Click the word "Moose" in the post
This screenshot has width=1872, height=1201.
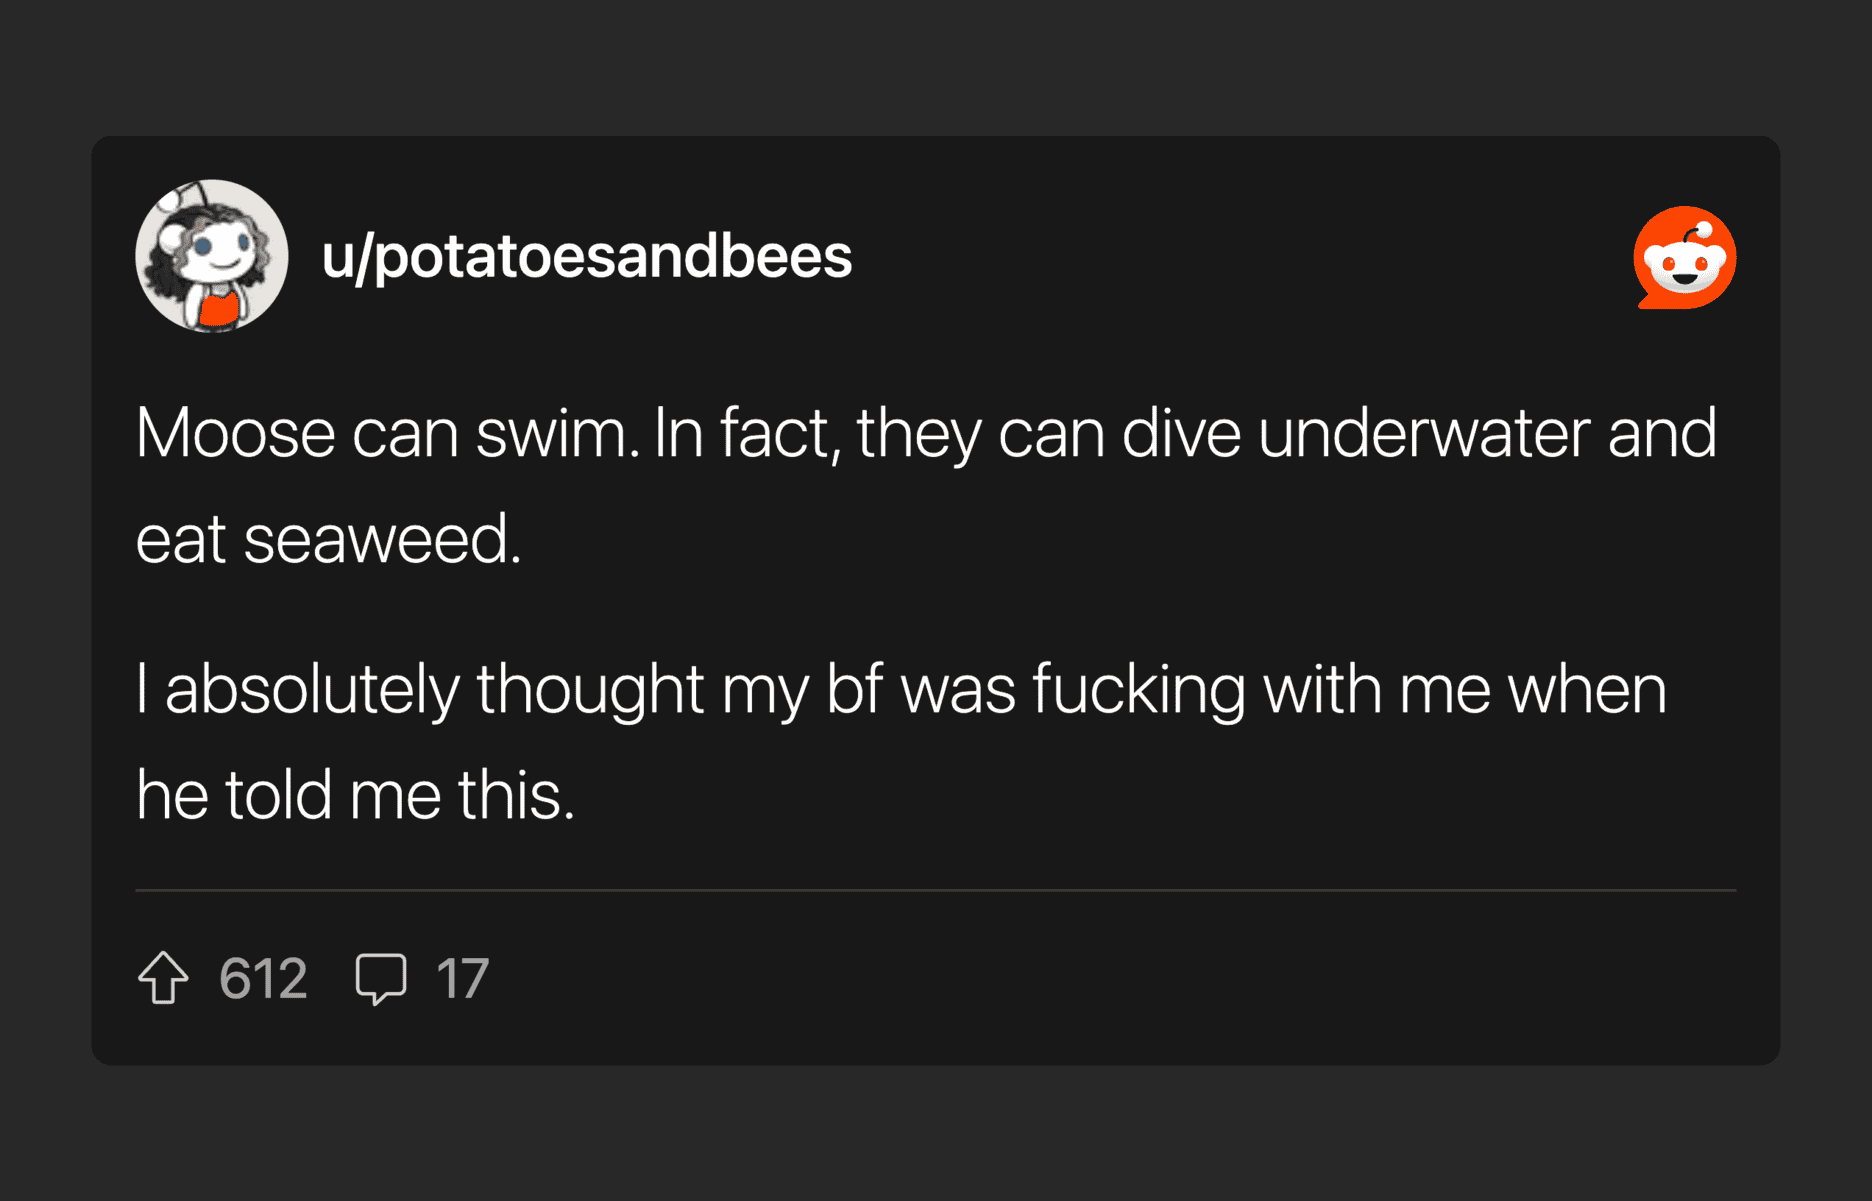tap(235, 434)
